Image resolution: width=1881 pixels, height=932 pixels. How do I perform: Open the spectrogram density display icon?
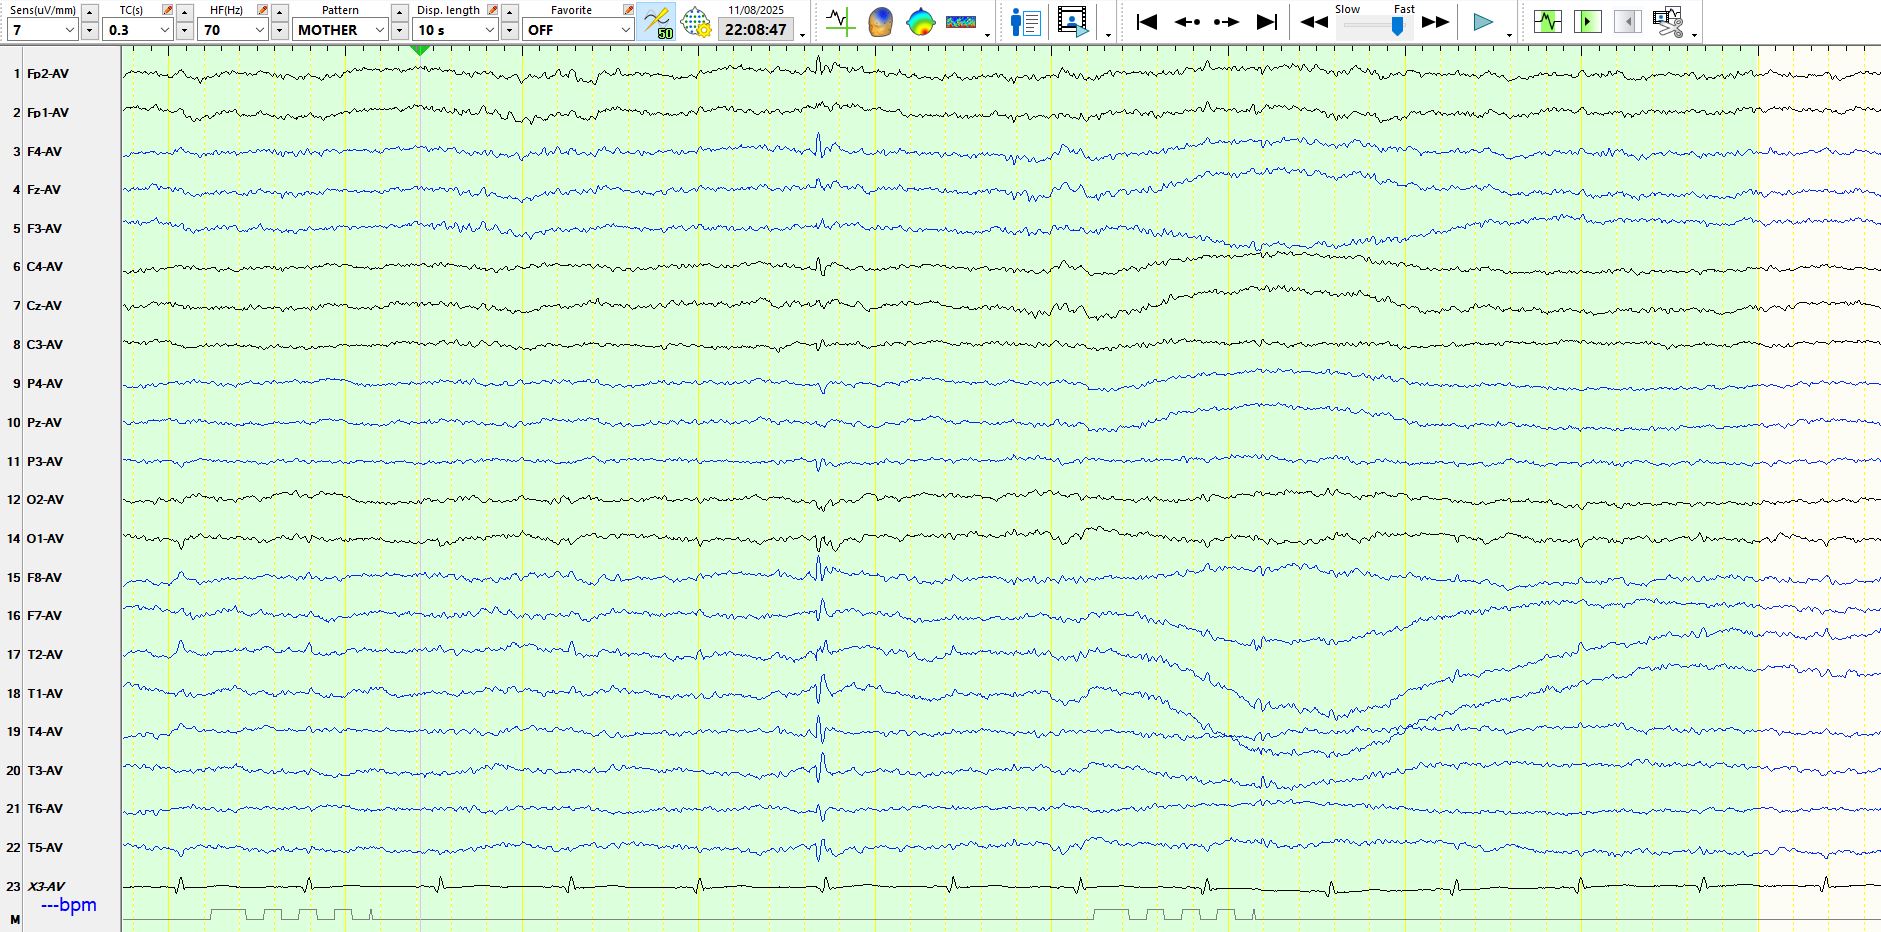[x=961, y=22]
